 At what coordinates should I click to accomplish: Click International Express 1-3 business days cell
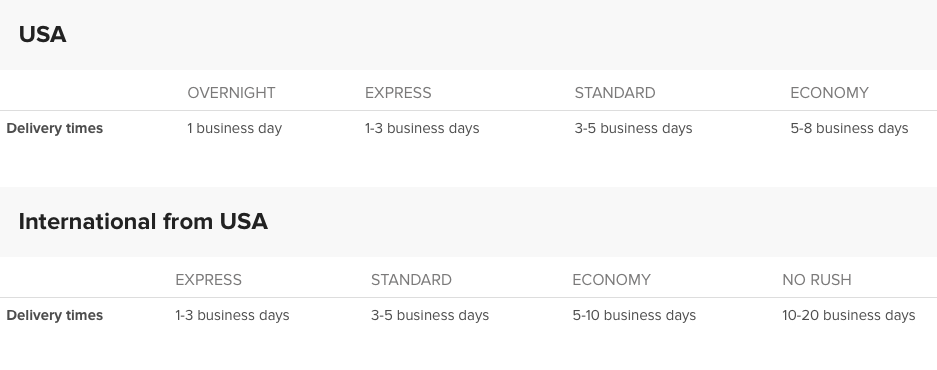coord(232,316)
